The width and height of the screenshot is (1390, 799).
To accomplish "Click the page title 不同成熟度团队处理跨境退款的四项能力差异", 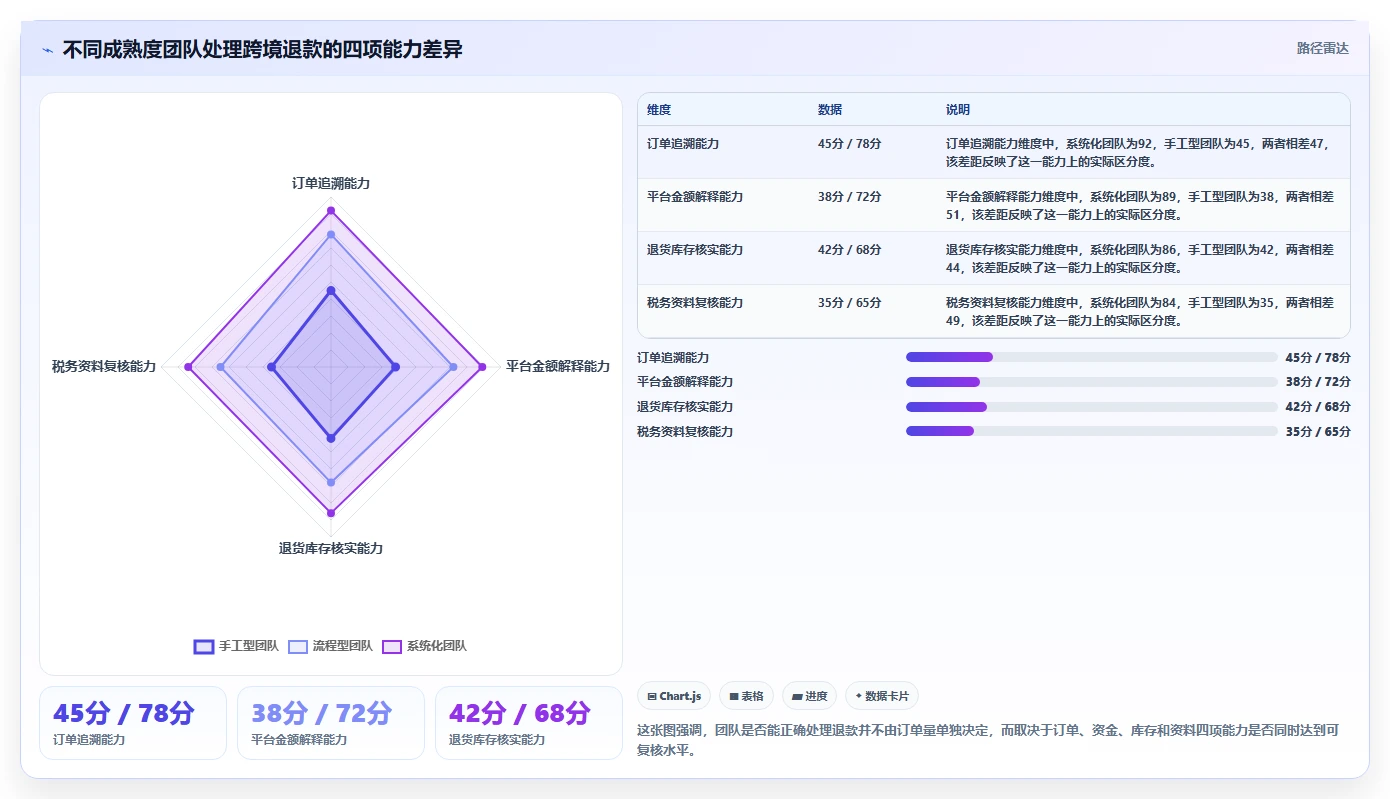I will (x=263, y=49).
